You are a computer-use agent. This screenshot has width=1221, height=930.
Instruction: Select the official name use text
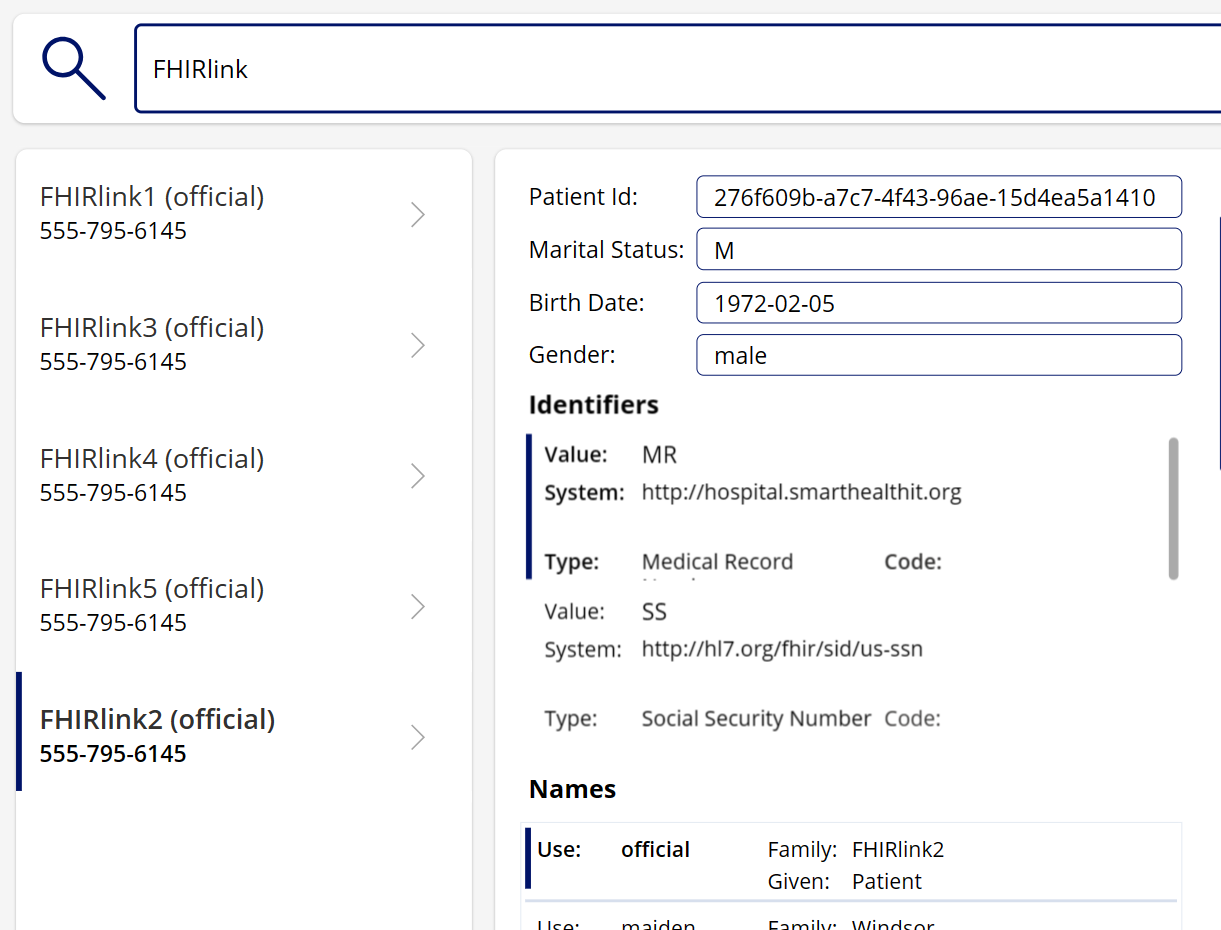tap(655, 850)
